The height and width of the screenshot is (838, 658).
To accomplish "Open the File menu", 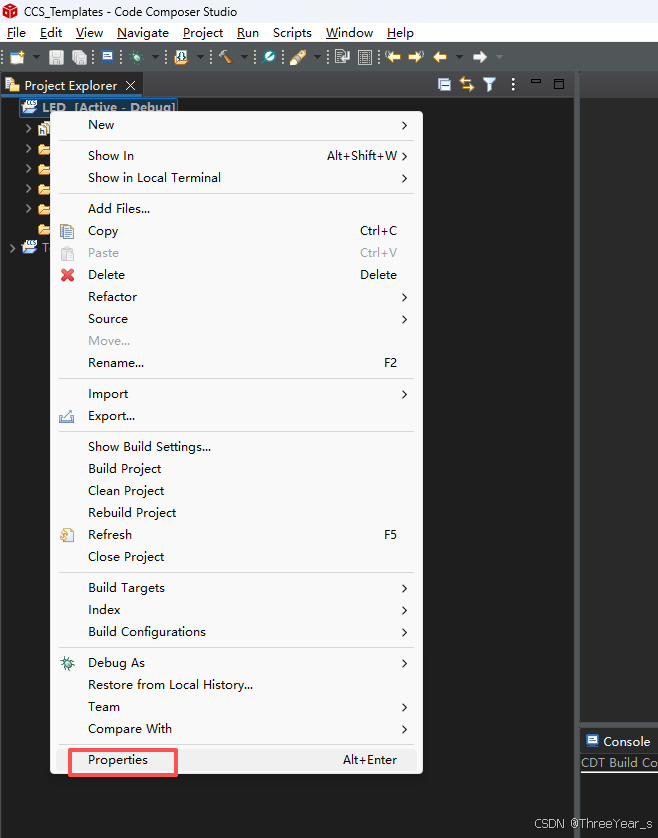I will point(16,33).
